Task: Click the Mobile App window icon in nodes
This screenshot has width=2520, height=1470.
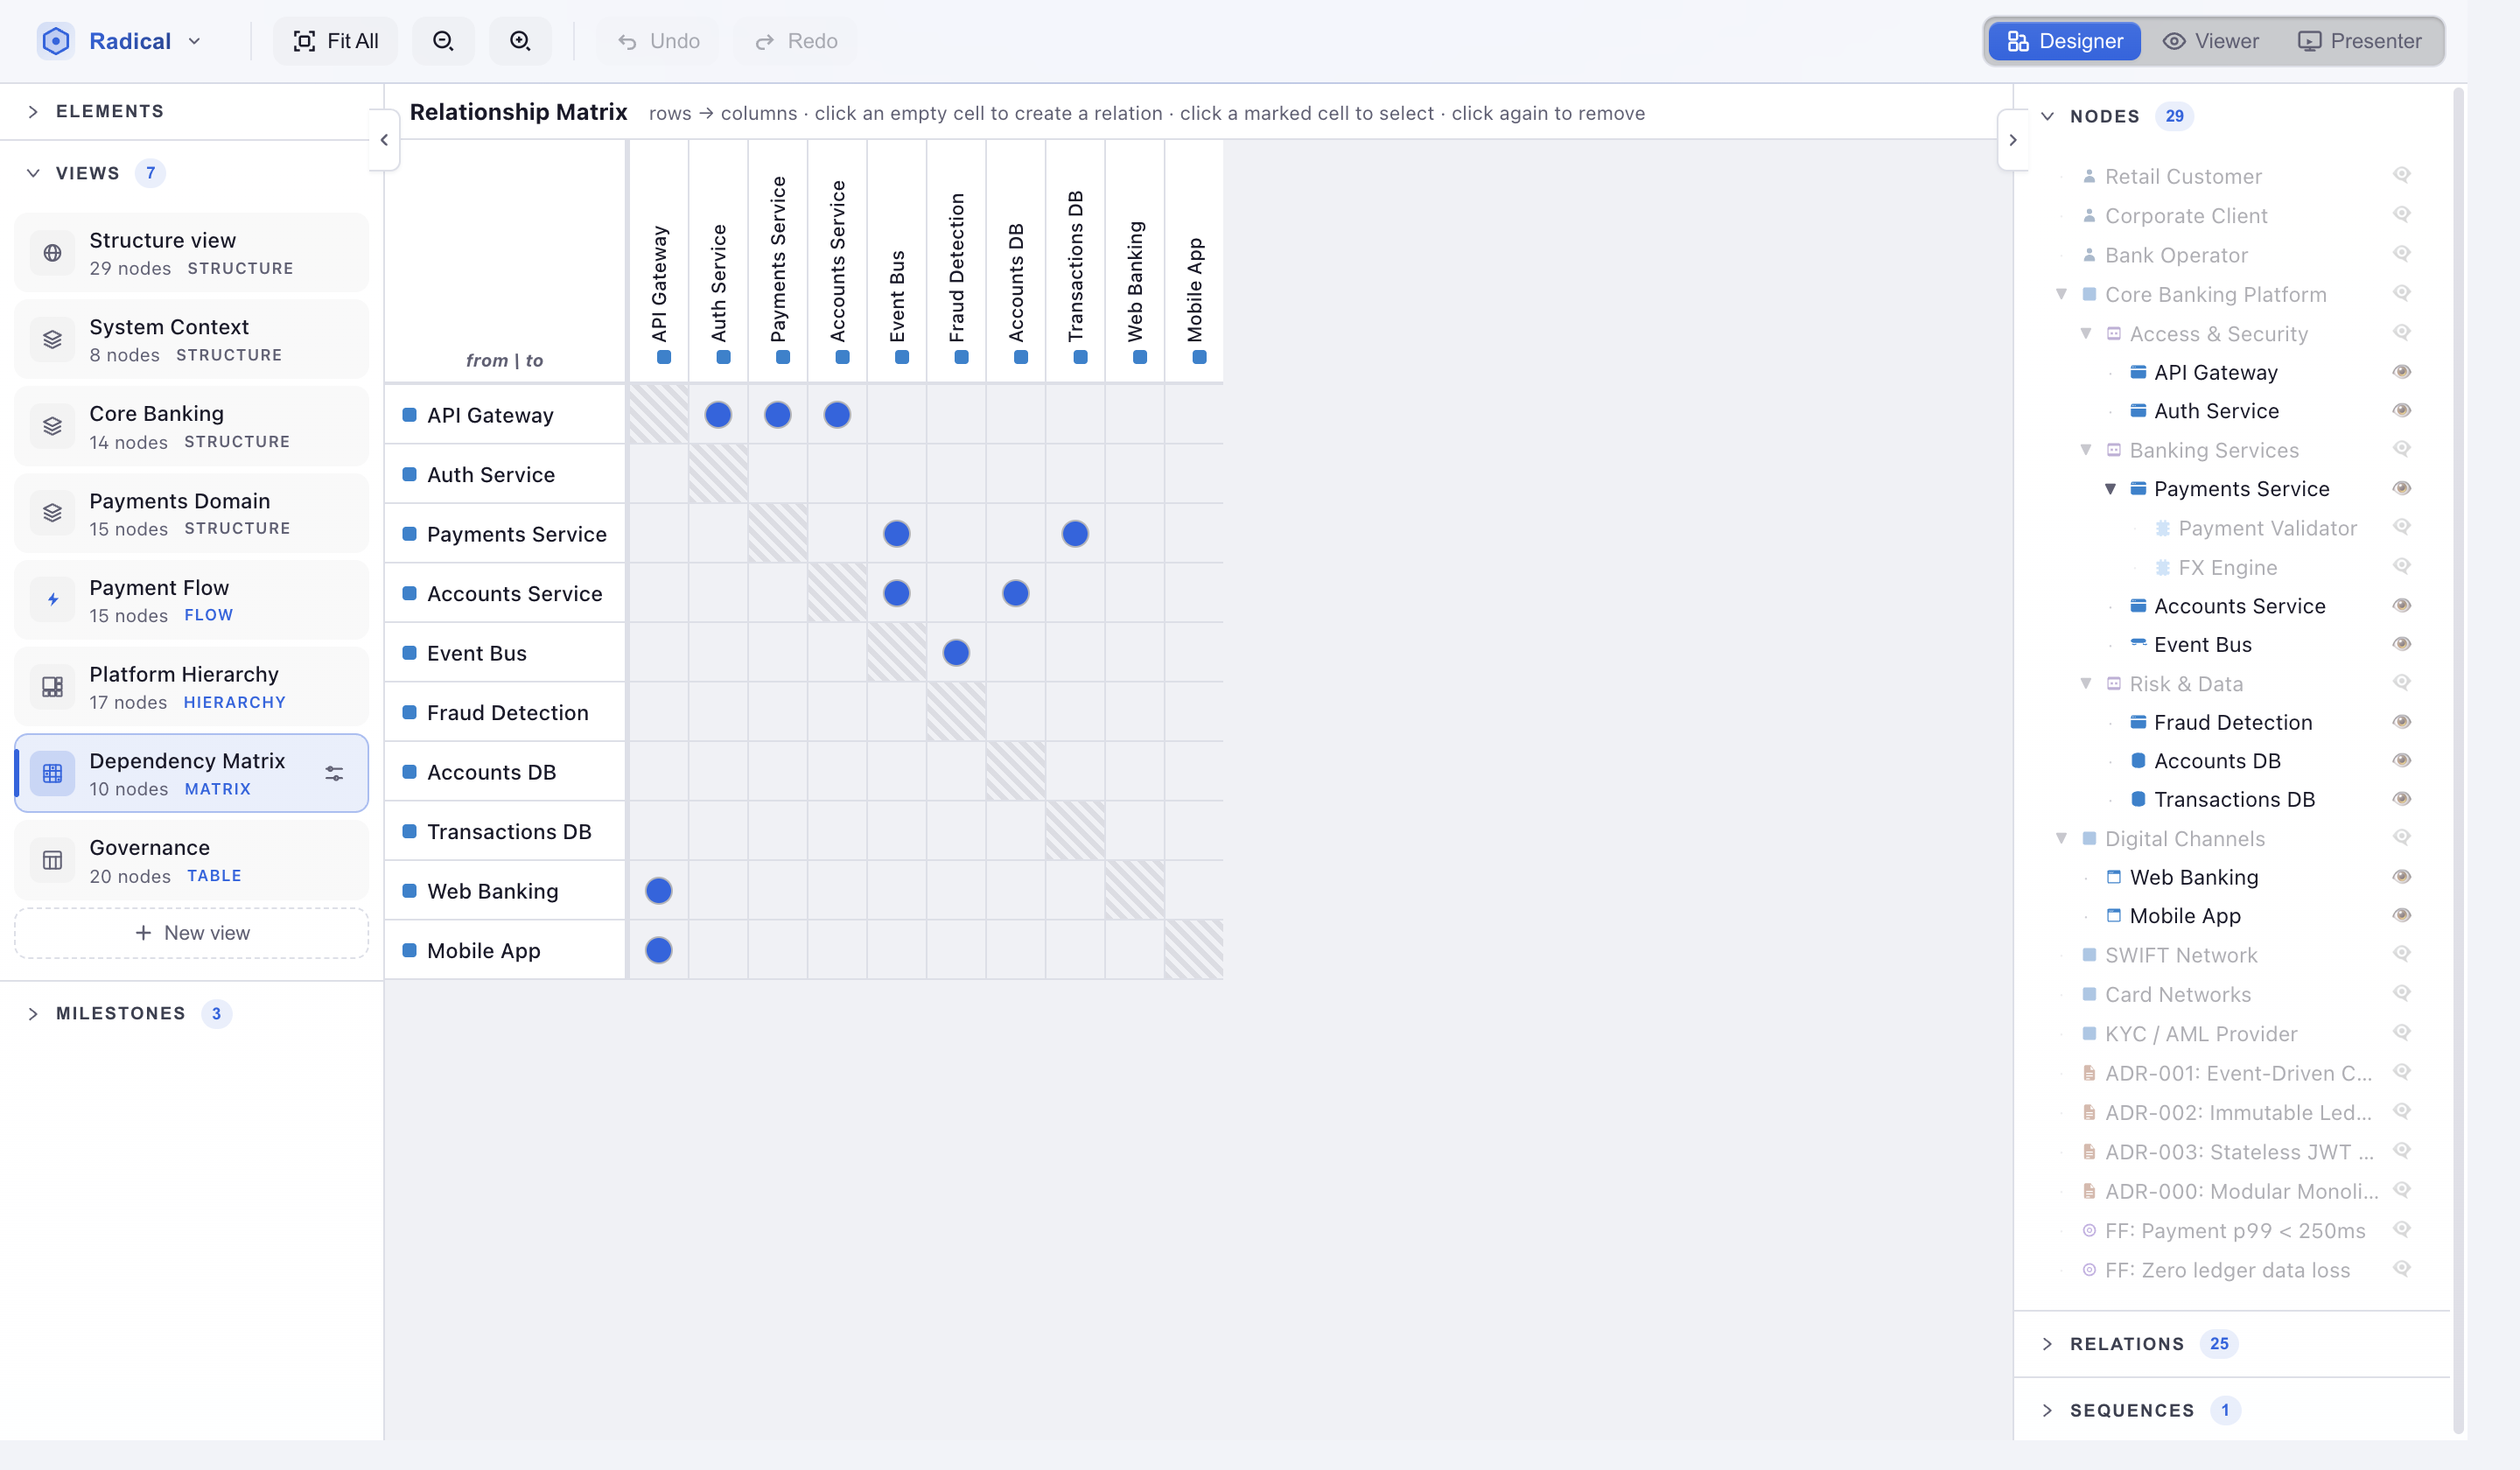Action: point(2114,916)
